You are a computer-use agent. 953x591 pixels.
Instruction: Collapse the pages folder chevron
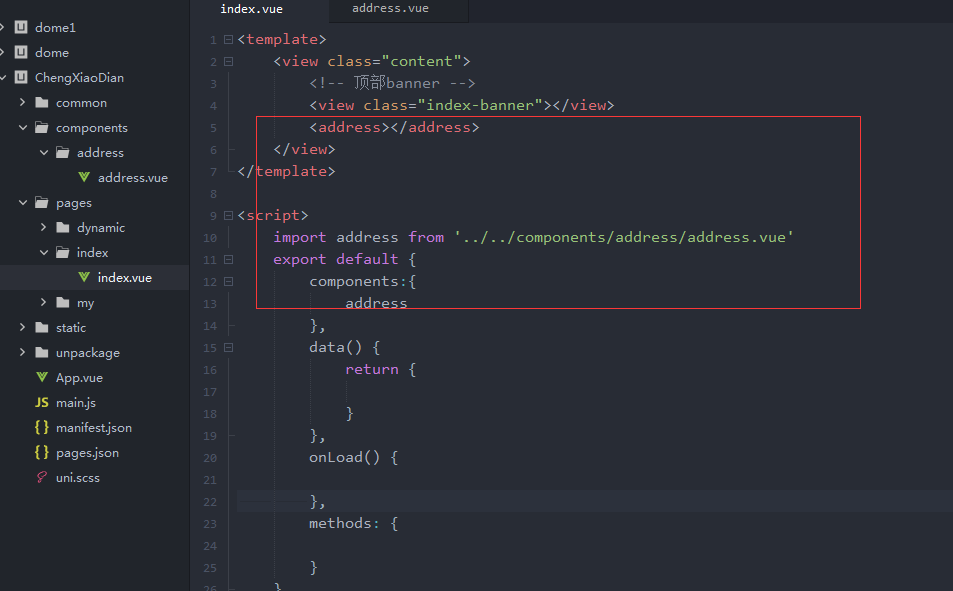(x=22, y=202)
